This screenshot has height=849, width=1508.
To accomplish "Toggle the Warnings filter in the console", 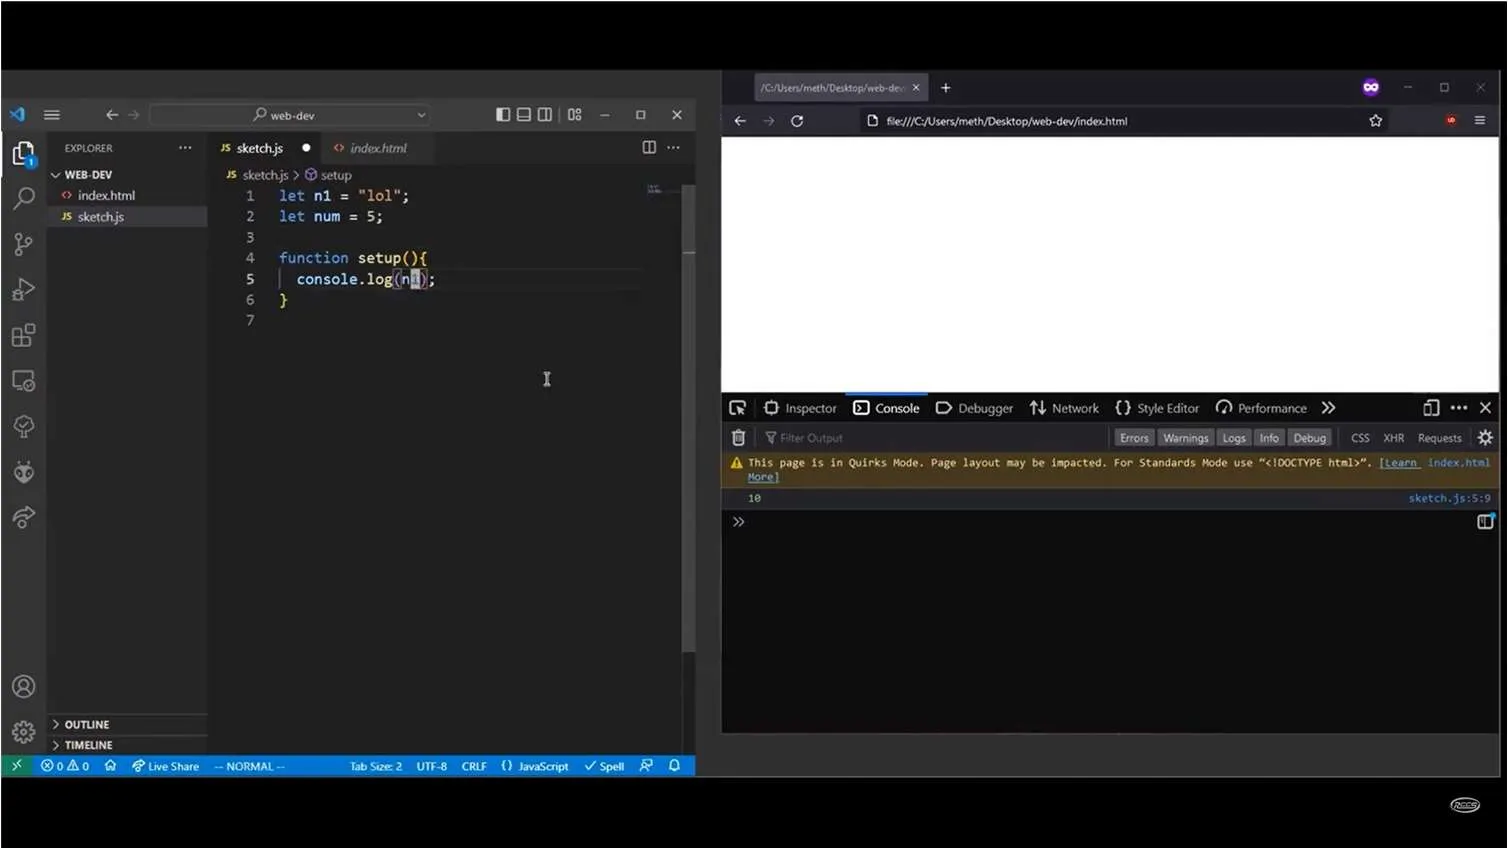I will [x=1185, y=437].
